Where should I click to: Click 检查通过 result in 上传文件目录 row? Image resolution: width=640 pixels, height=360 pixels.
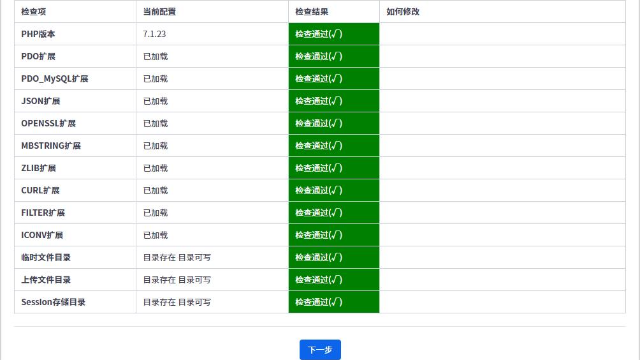319,280
